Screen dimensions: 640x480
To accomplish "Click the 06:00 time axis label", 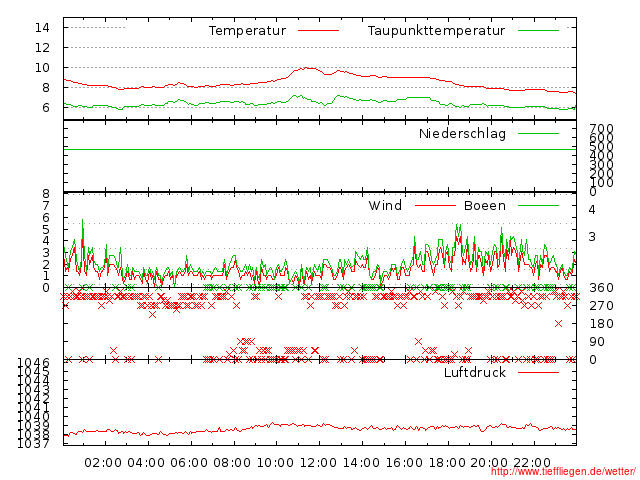I will [189, 463].
